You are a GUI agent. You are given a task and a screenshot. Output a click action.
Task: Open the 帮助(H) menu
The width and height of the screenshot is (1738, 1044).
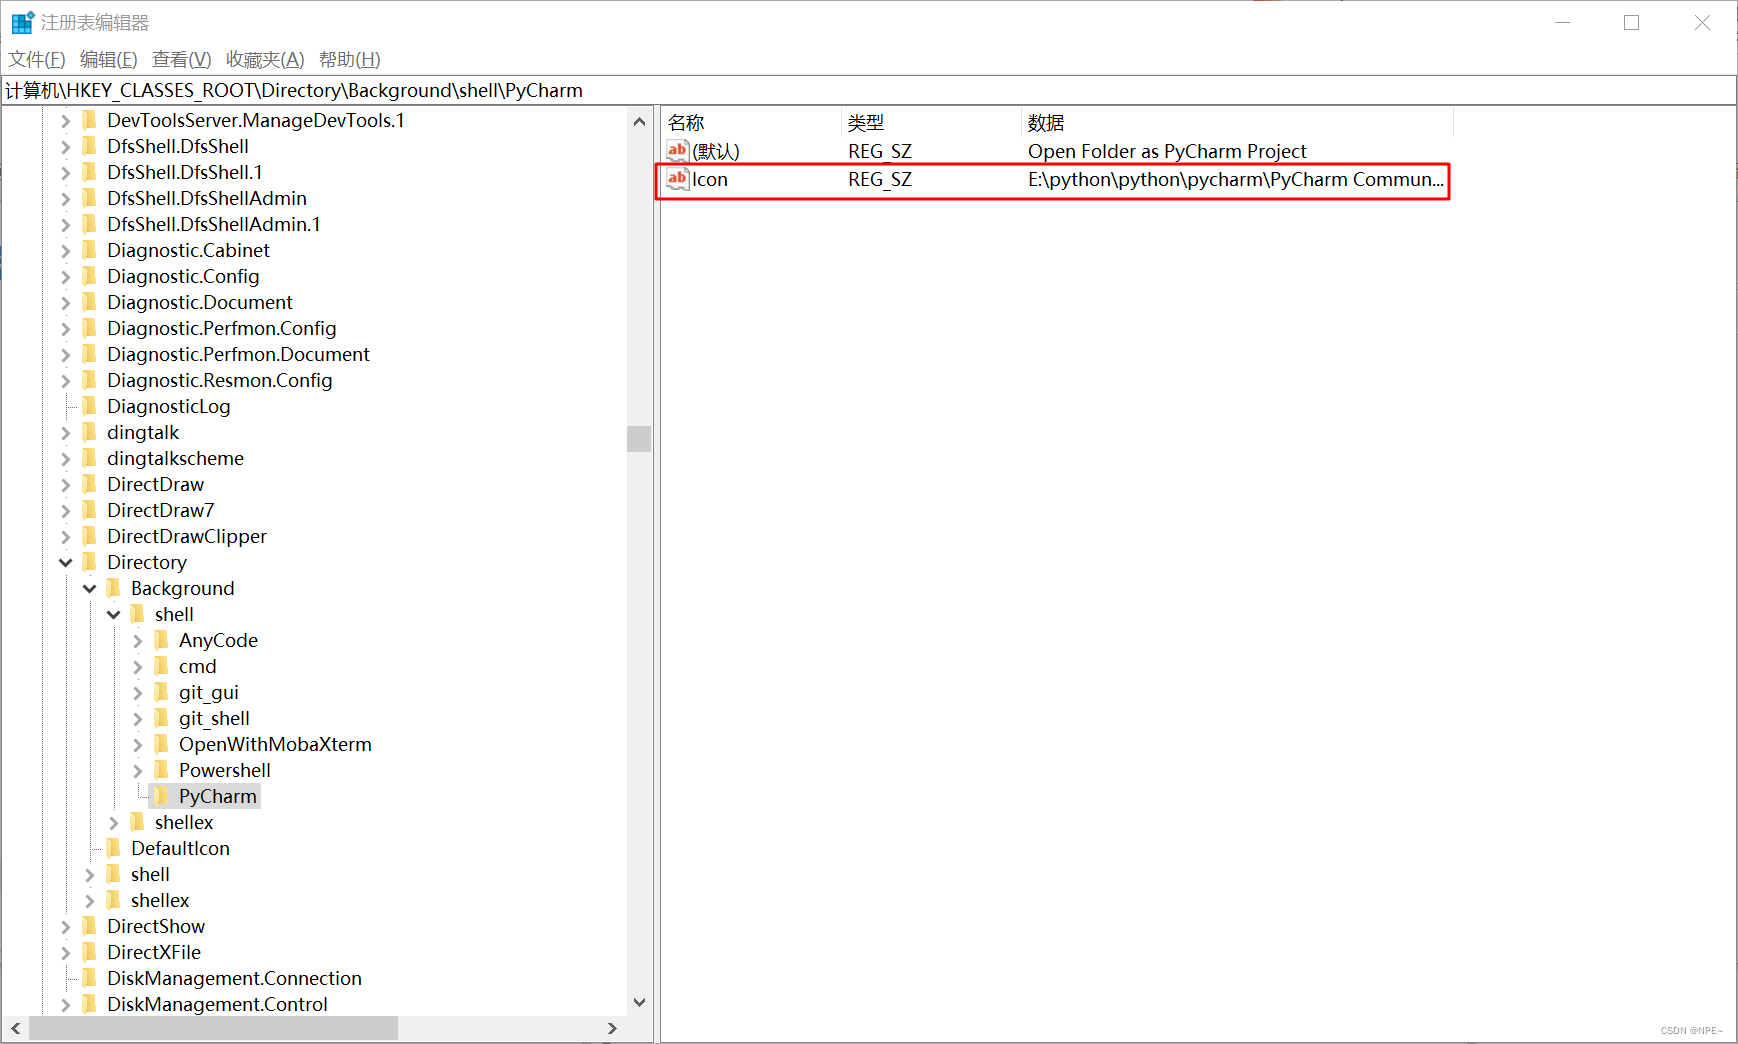350,59
